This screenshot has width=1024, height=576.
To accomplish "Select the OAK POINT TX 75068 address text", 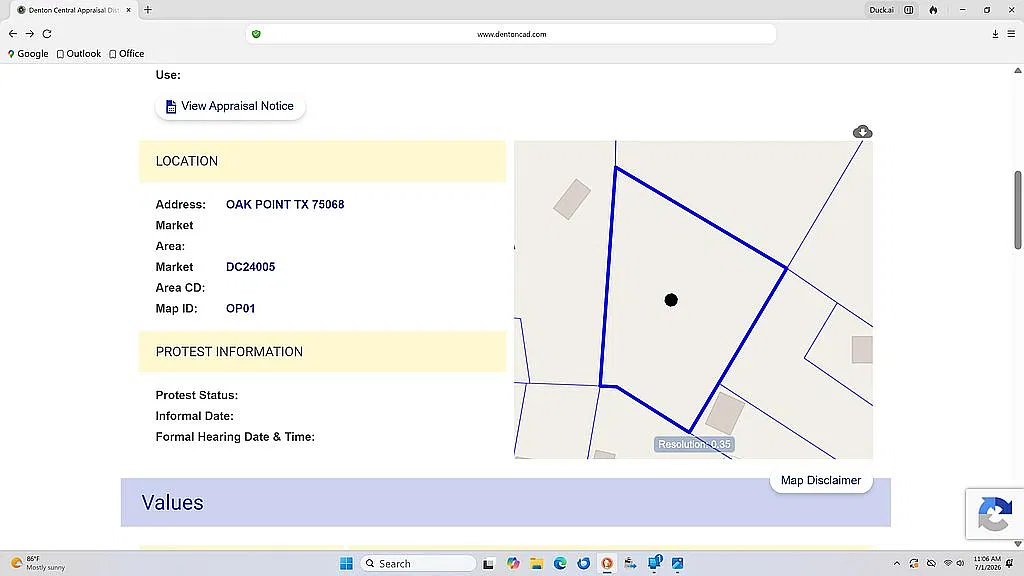I will pos(285,204).
